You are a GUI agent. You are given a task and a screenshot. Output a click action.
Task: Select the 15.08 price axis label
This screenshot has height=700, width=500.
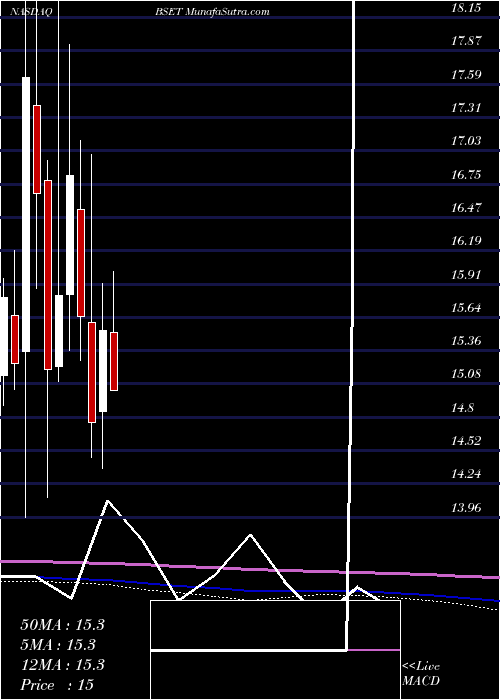[466, 374]
